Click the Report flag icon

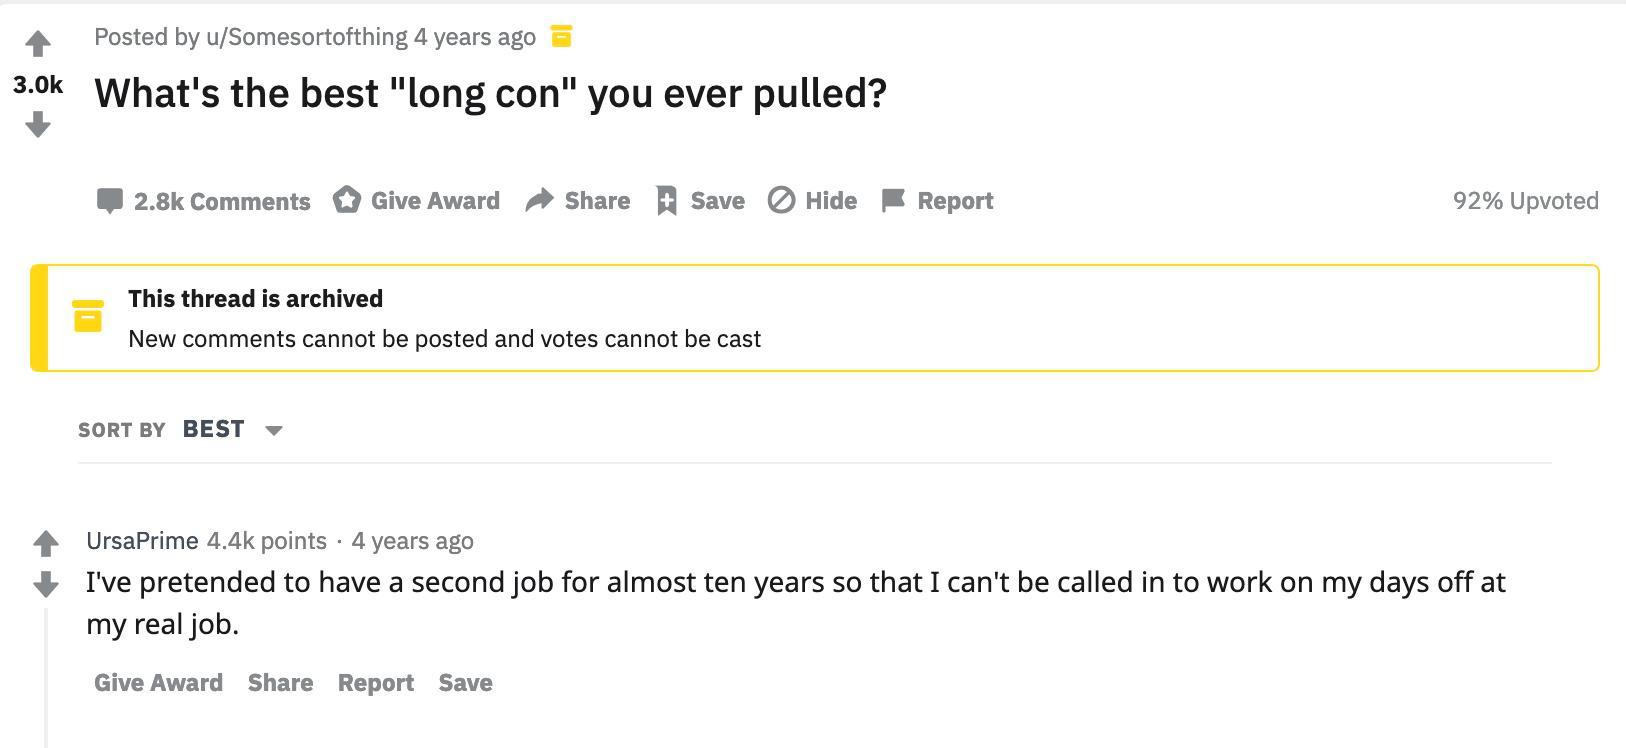coord(893,200)
